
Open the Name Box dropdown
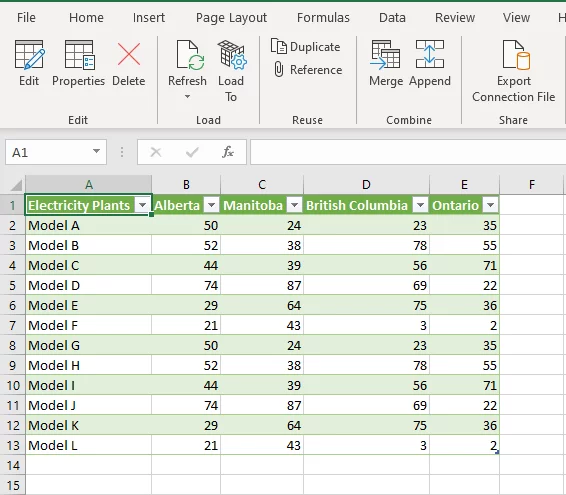(x=96, y=152)
